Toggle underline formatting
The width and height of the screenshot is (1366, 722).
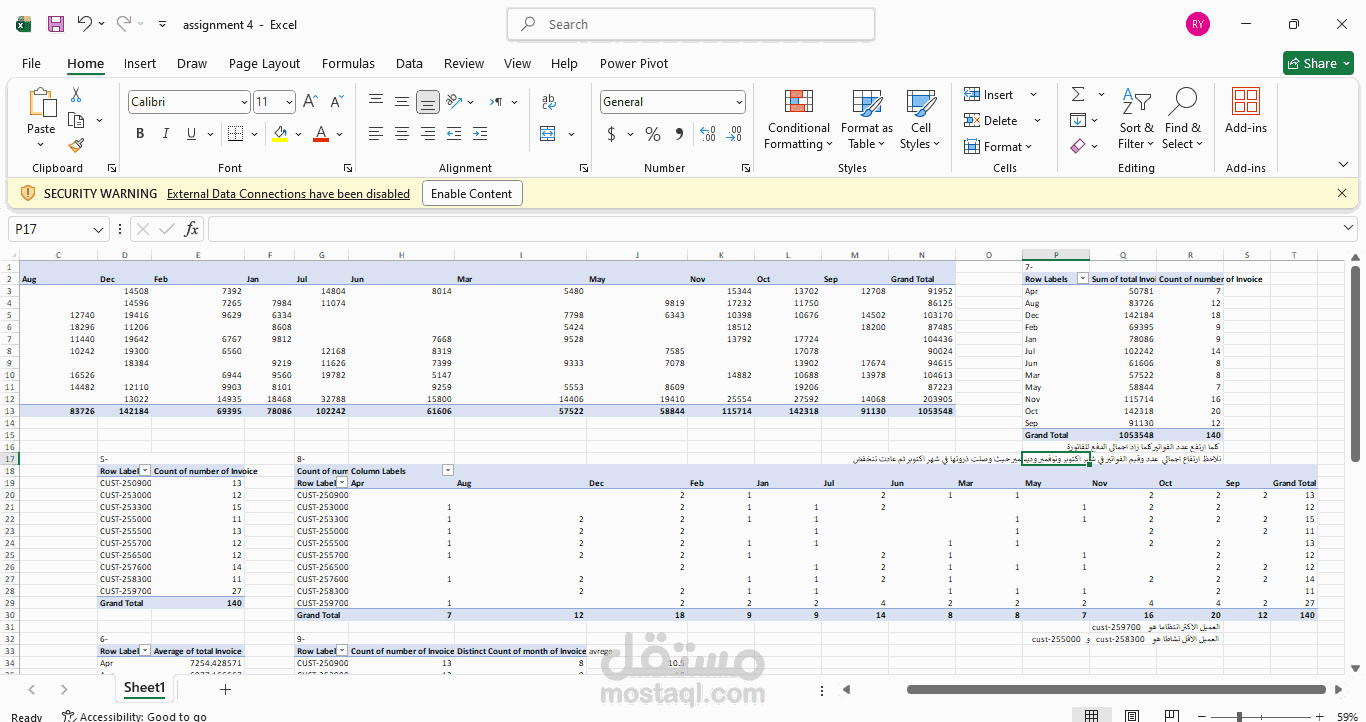point(189,133)
